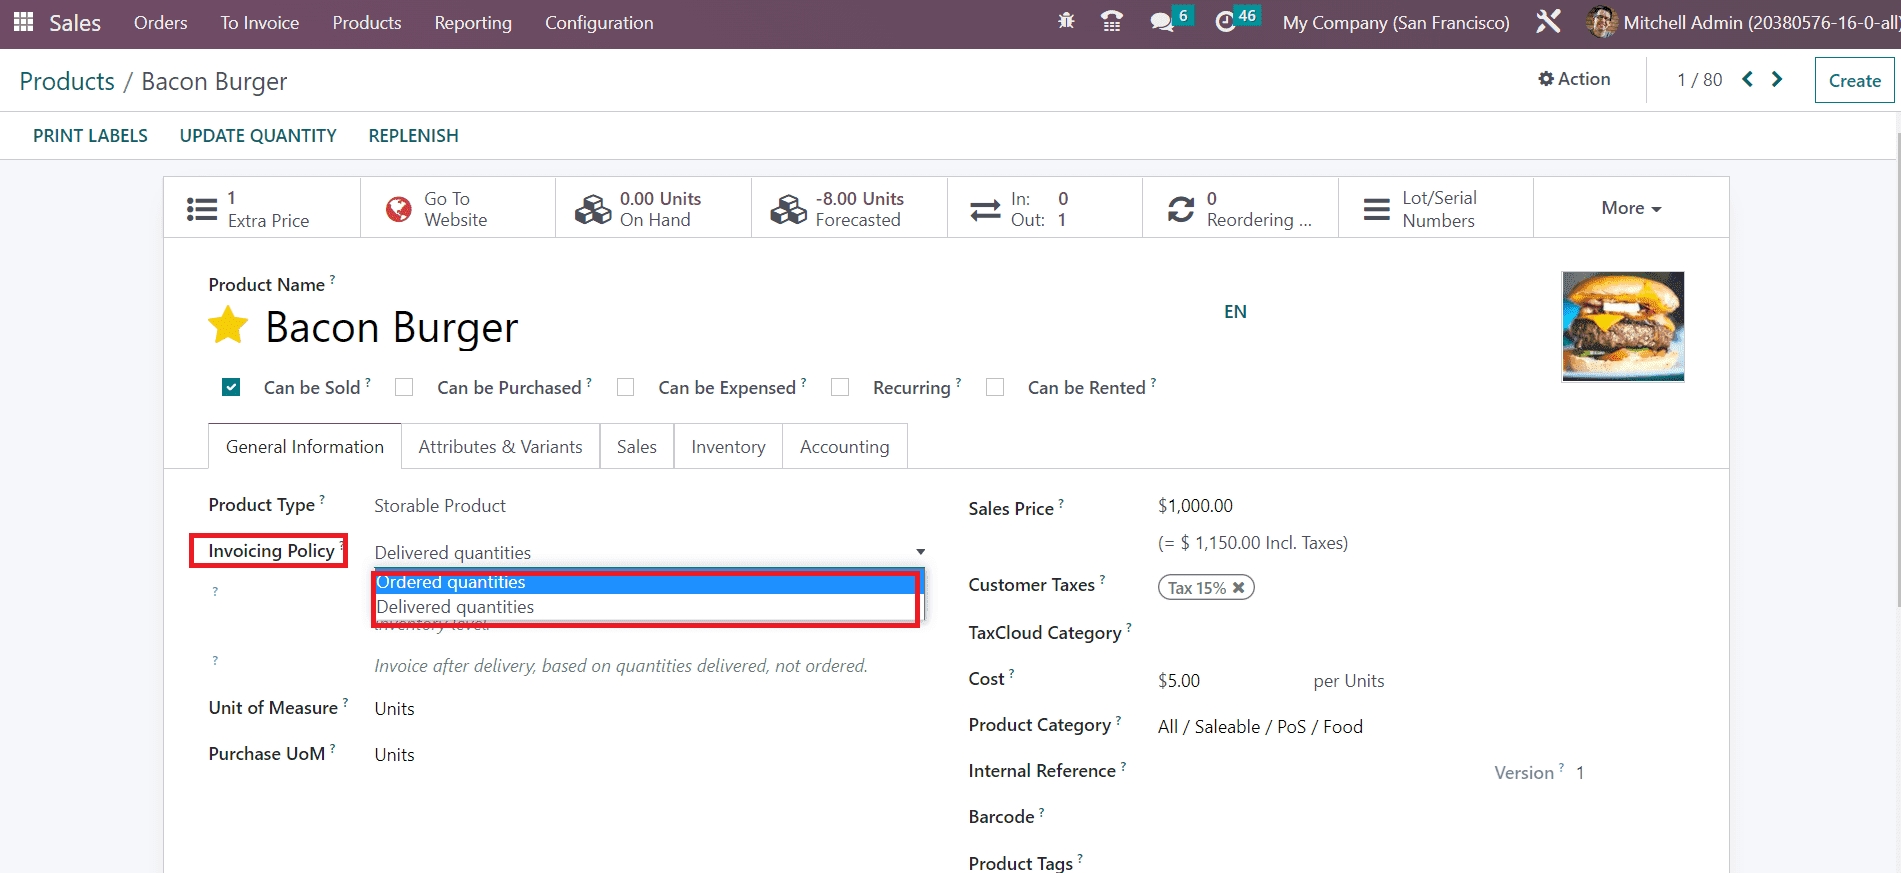
Task: Open the activities clock icon
Action: pyautogui.click(x=1225, y=22)
